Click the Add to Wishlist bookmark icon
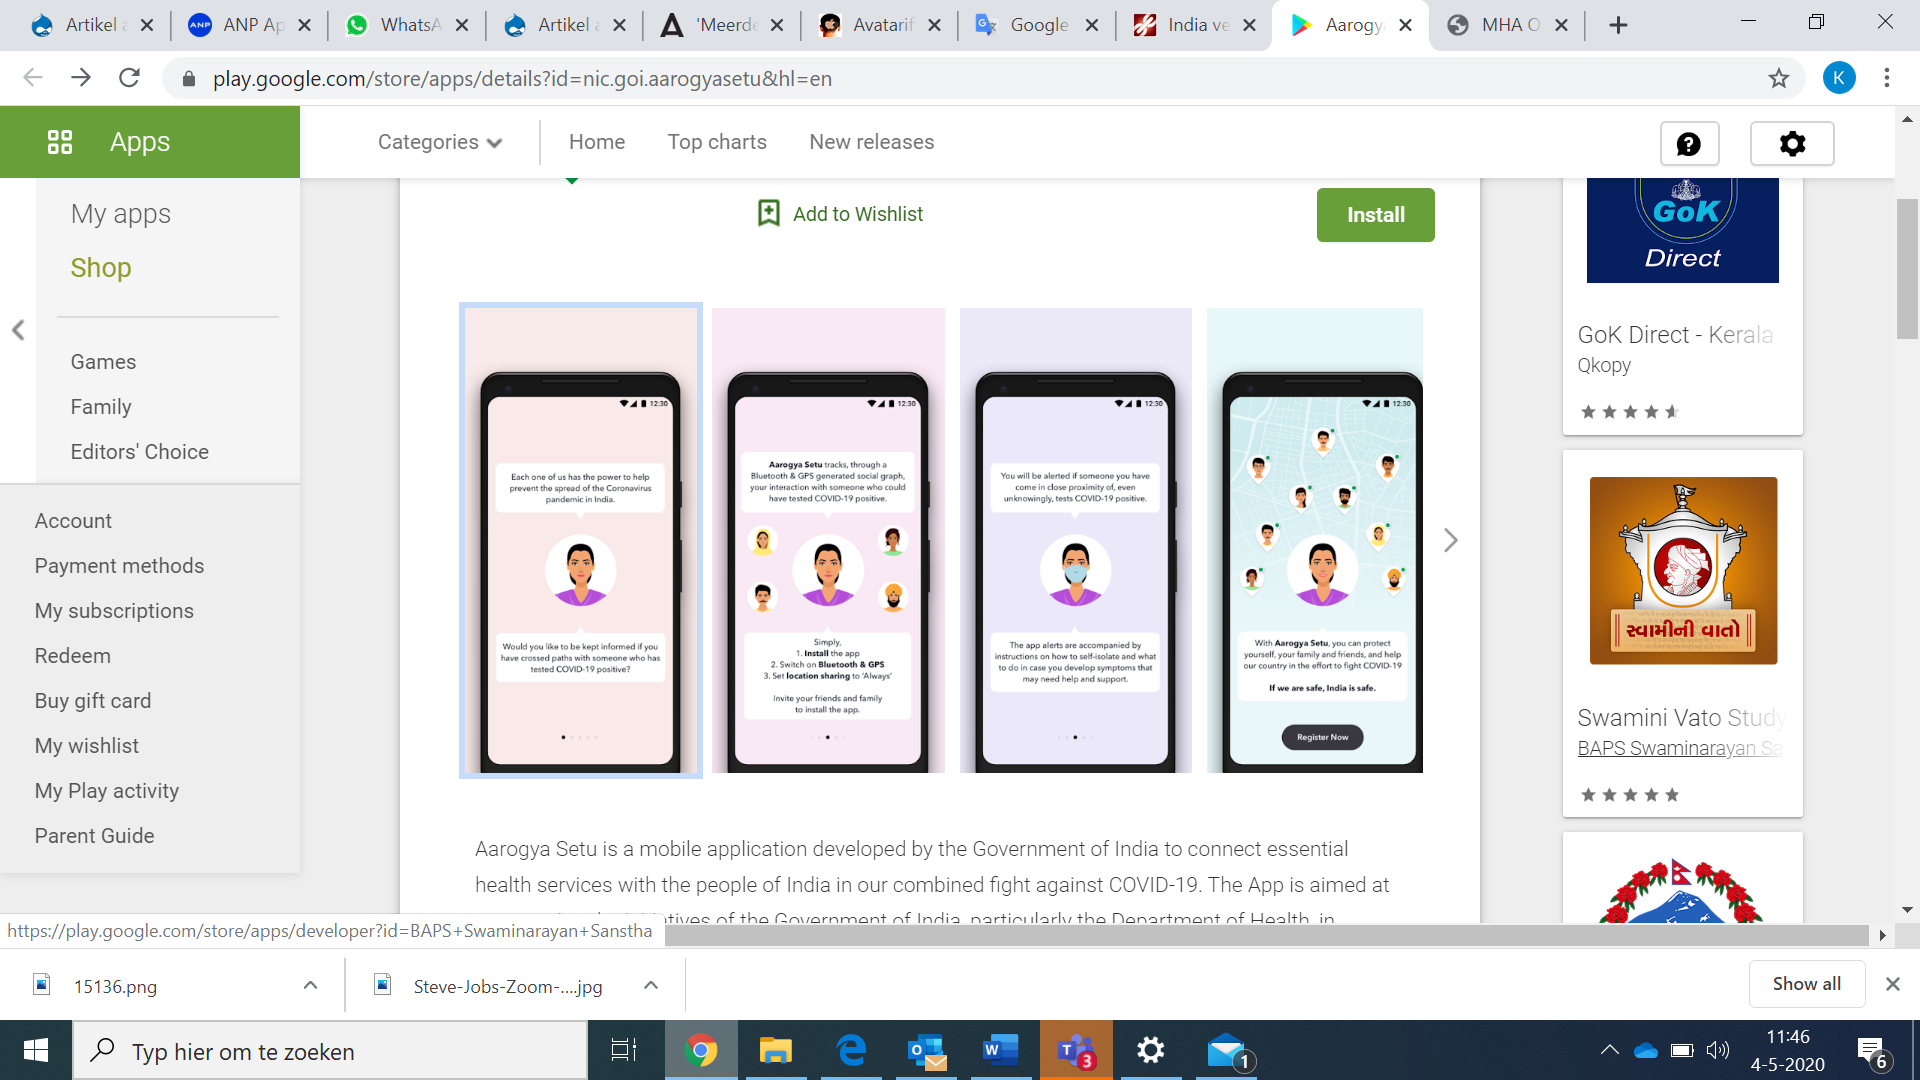 768,213
